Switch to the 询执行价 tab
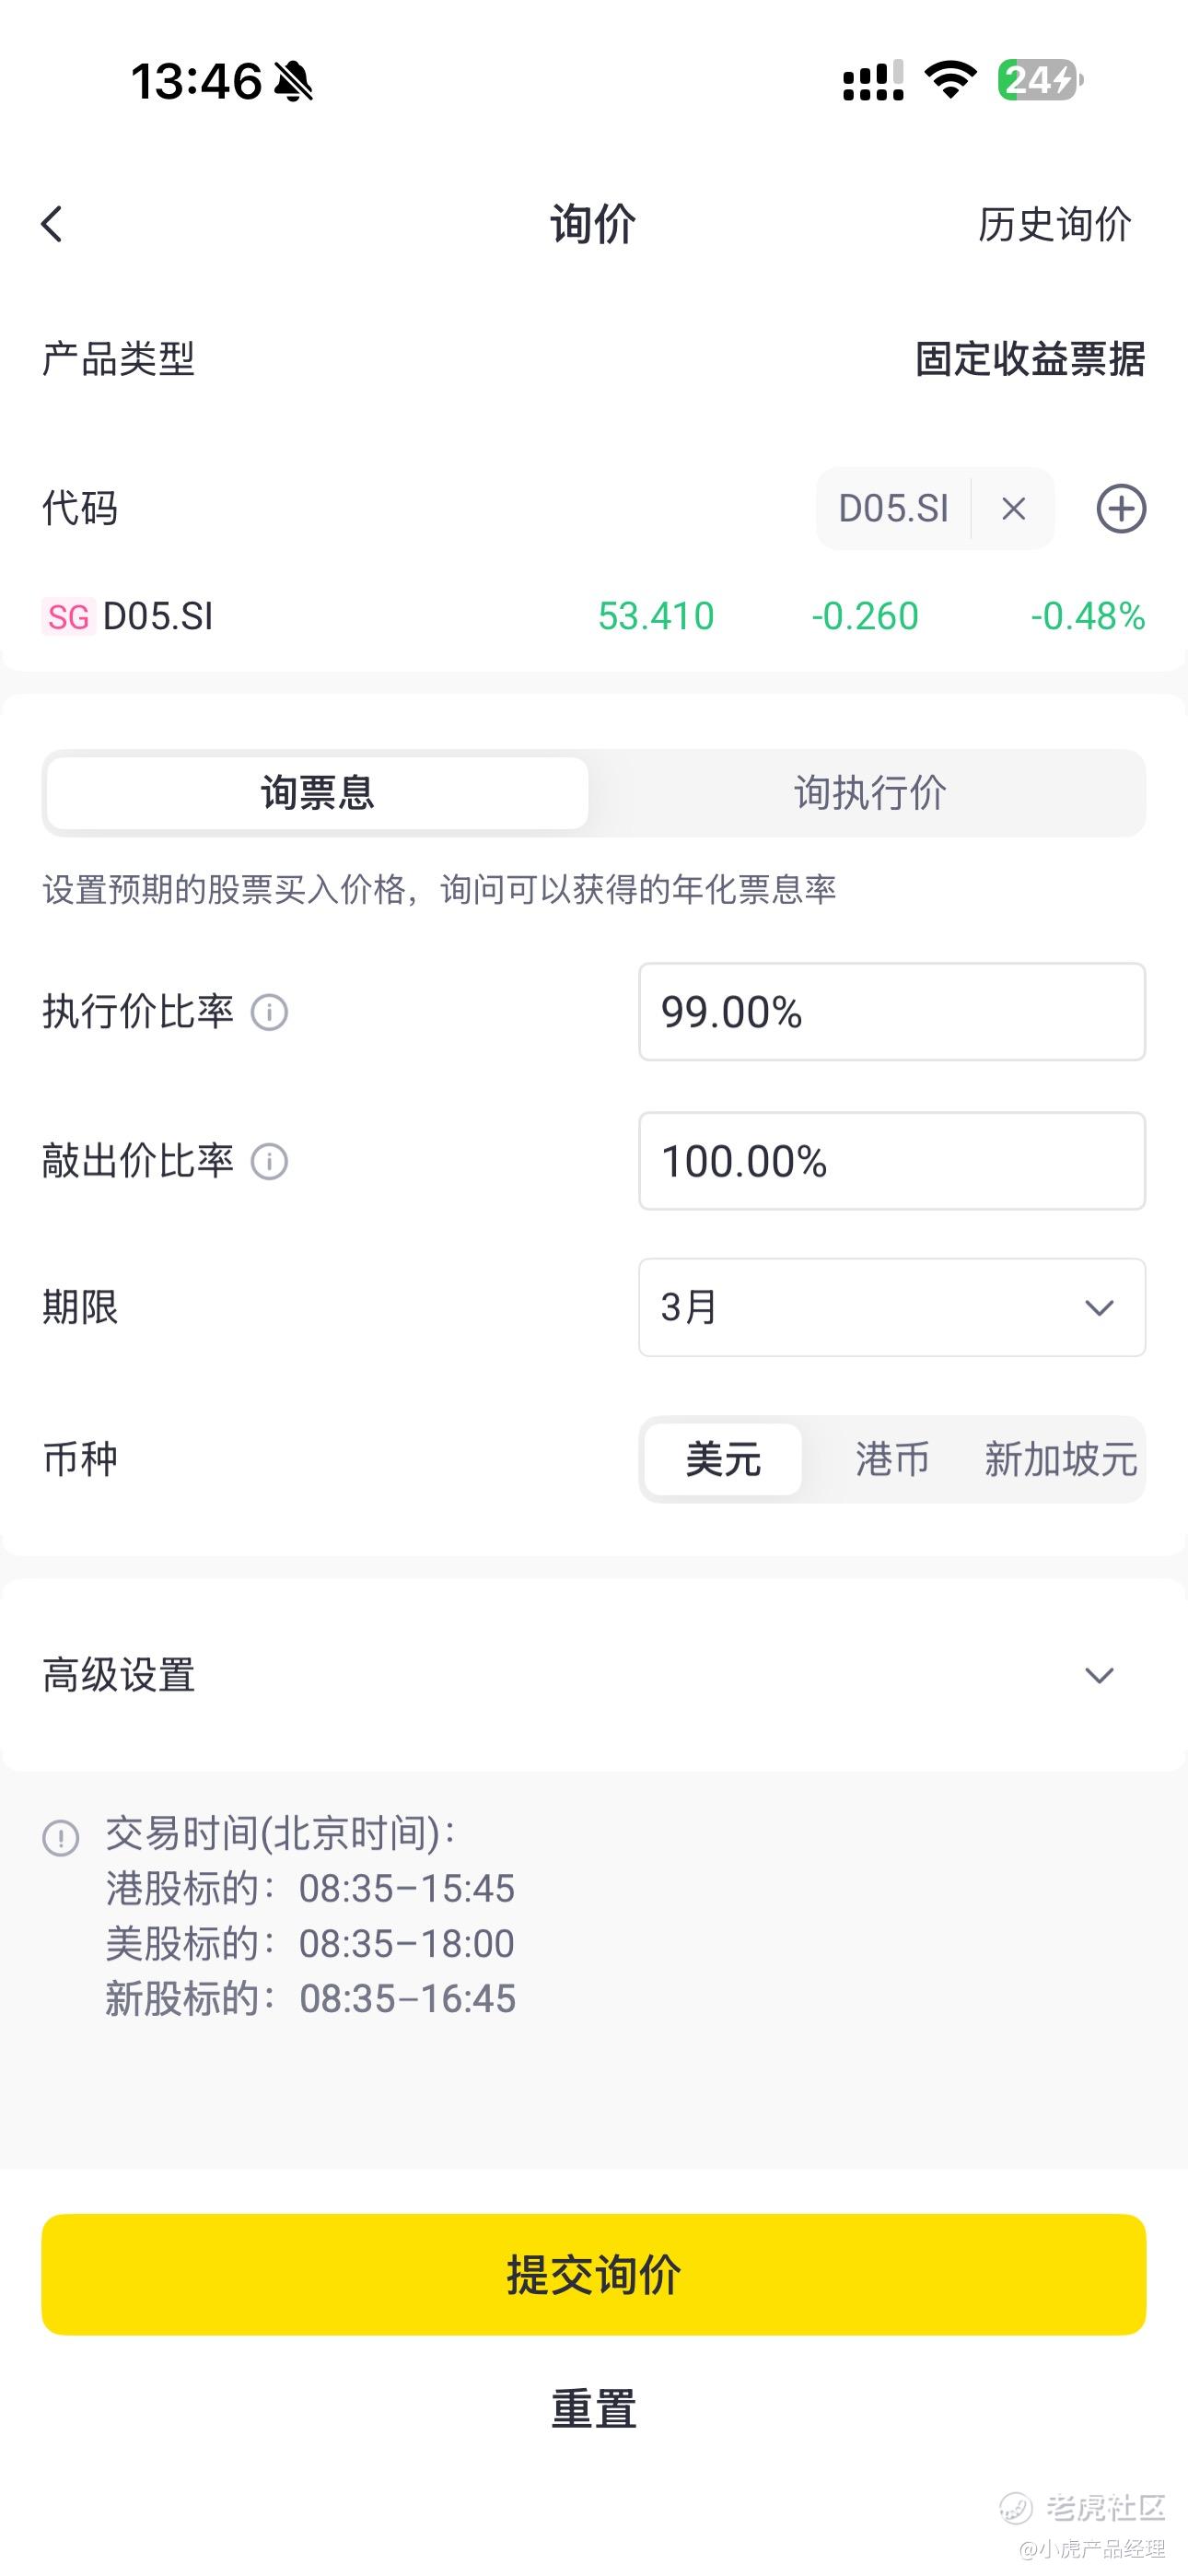This screenshot has height=2576, width=1188. [869, 793]
